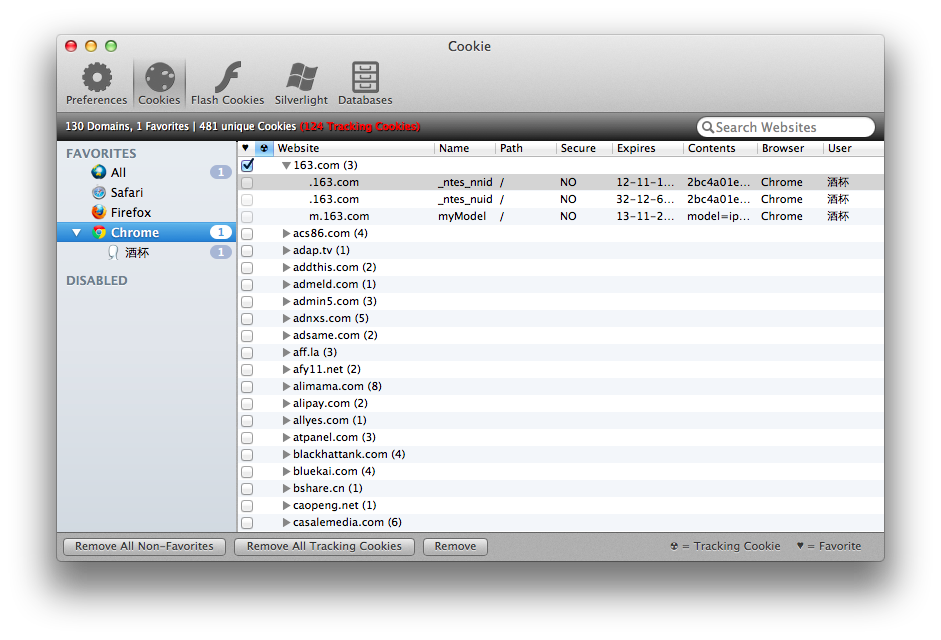Check the myModel cookie checkbox
The image size is (941, 640).
(247, 217)
